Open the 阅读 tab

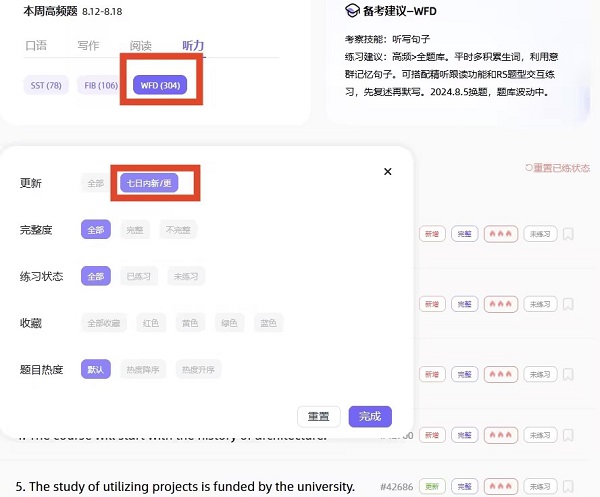pyautogui.click(x=140, y=46)
